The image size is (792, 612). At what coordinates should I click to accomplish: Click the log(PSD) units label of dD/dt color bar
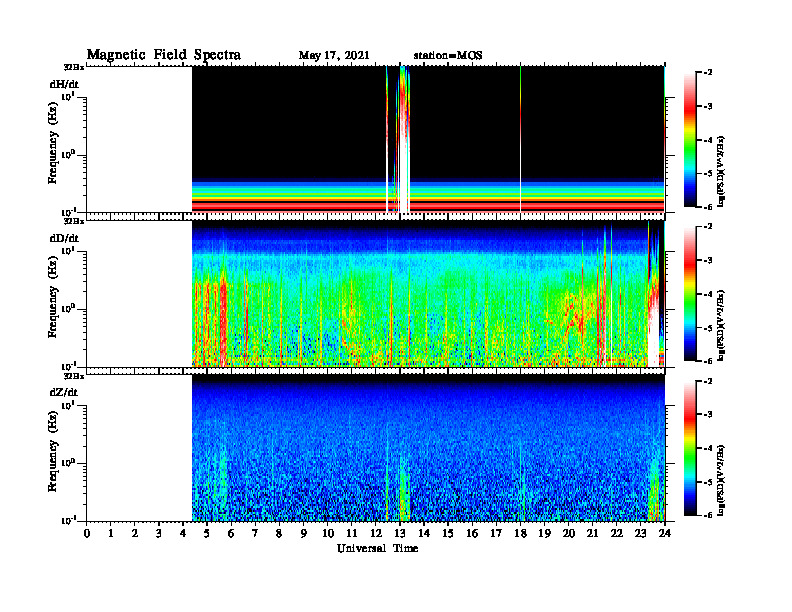pos(721,325)
